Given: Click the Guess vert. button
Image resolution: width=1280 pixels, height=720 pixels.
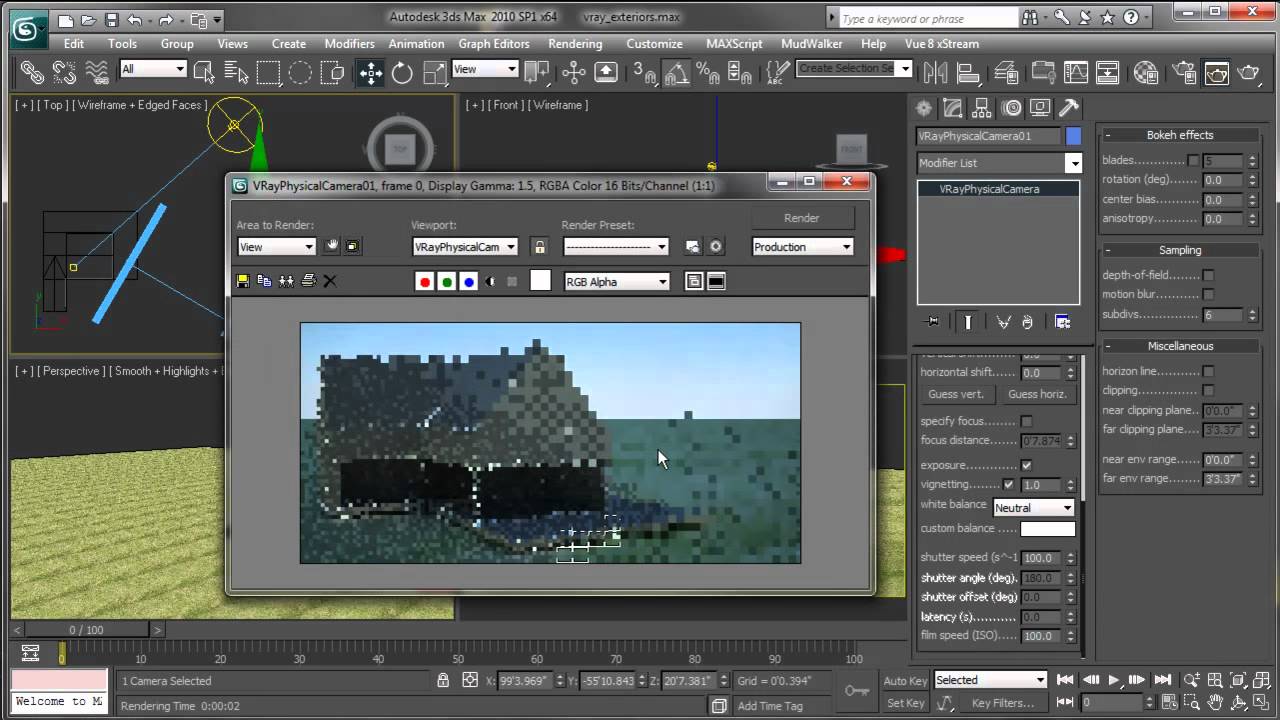Looking at the screenshot, I should [956, 394].
